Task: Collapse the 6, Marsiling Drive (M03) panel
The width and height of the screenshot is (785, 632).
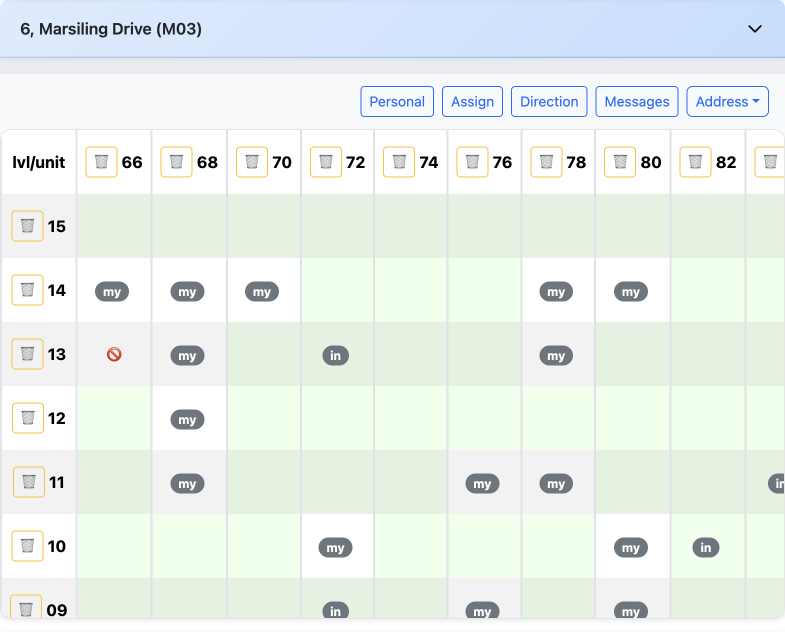Action: pos(755,29)
